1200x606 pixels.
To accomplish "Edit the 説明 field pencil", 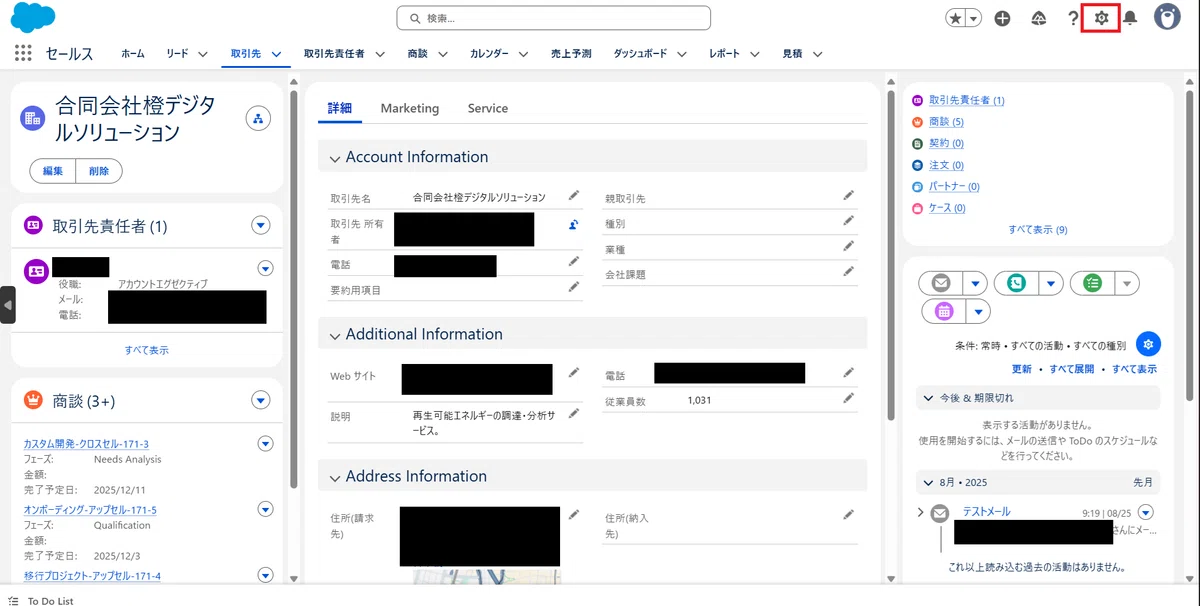I will (574, 412).
